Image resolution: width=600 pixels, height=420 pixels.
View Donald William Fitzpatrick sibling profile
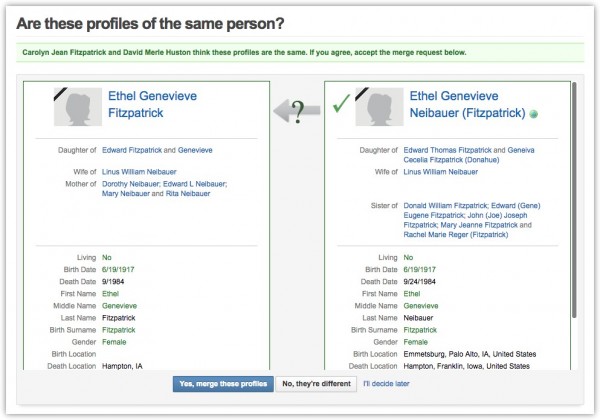pyautogui.click(x=445, y=205)
